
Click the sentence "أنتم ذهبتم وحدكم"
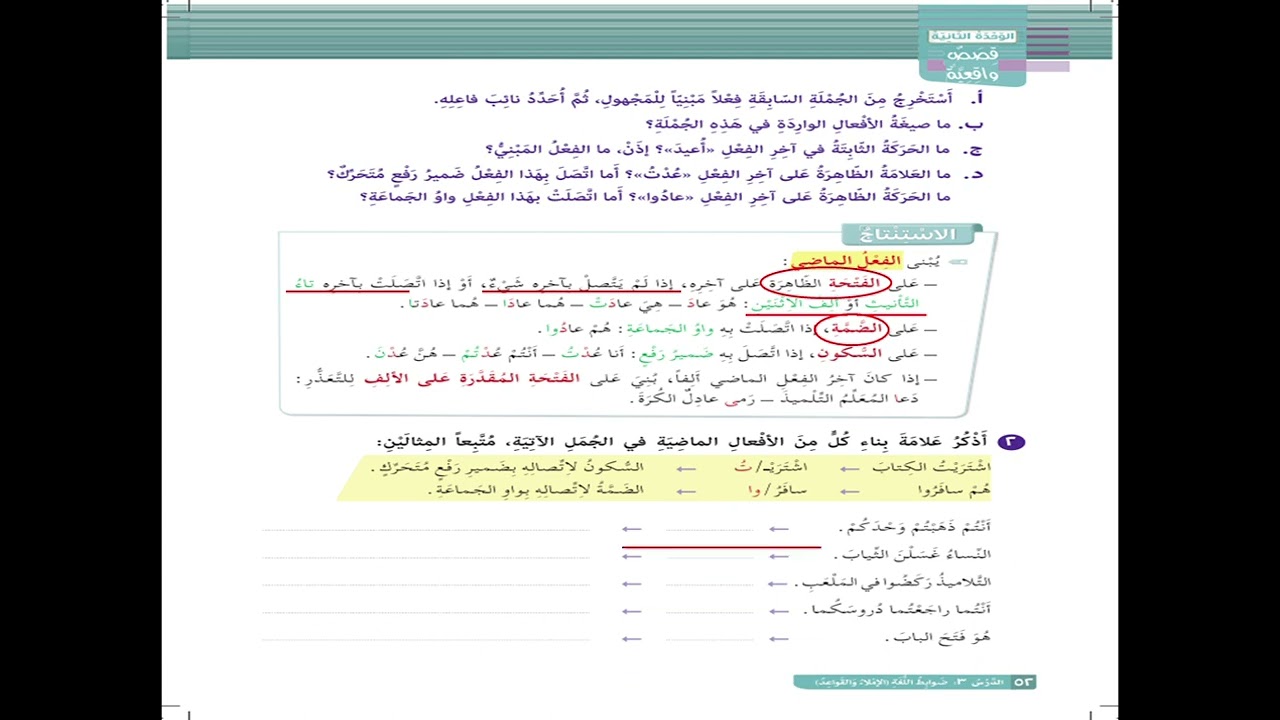click(x=915, y=527)
